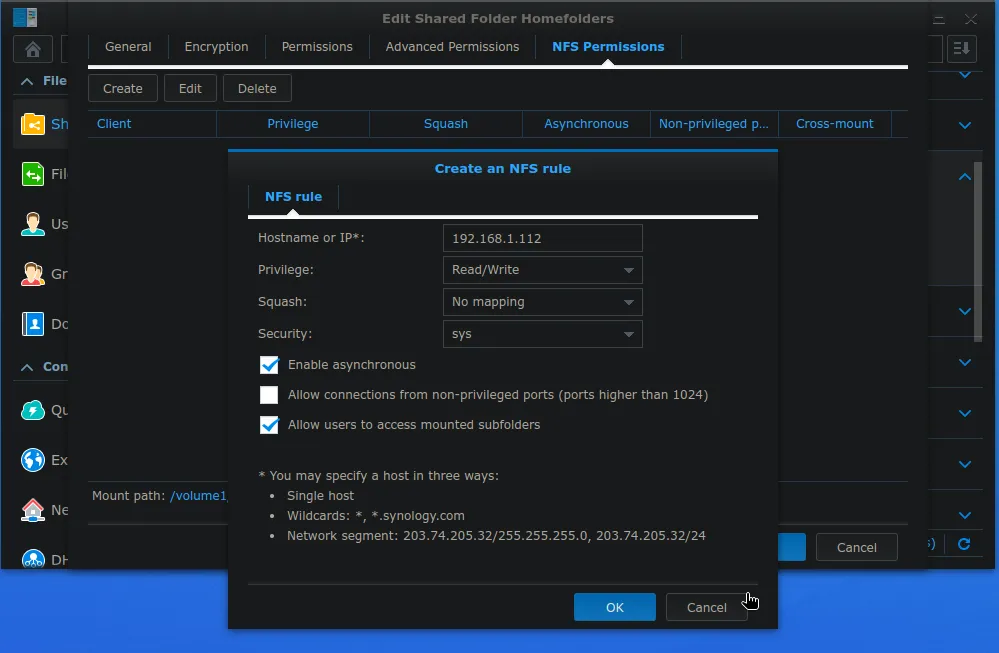Enable asynchronous checkbox
Image resolution: width=999 pixels, height=653 pixels.
(269, 365)
